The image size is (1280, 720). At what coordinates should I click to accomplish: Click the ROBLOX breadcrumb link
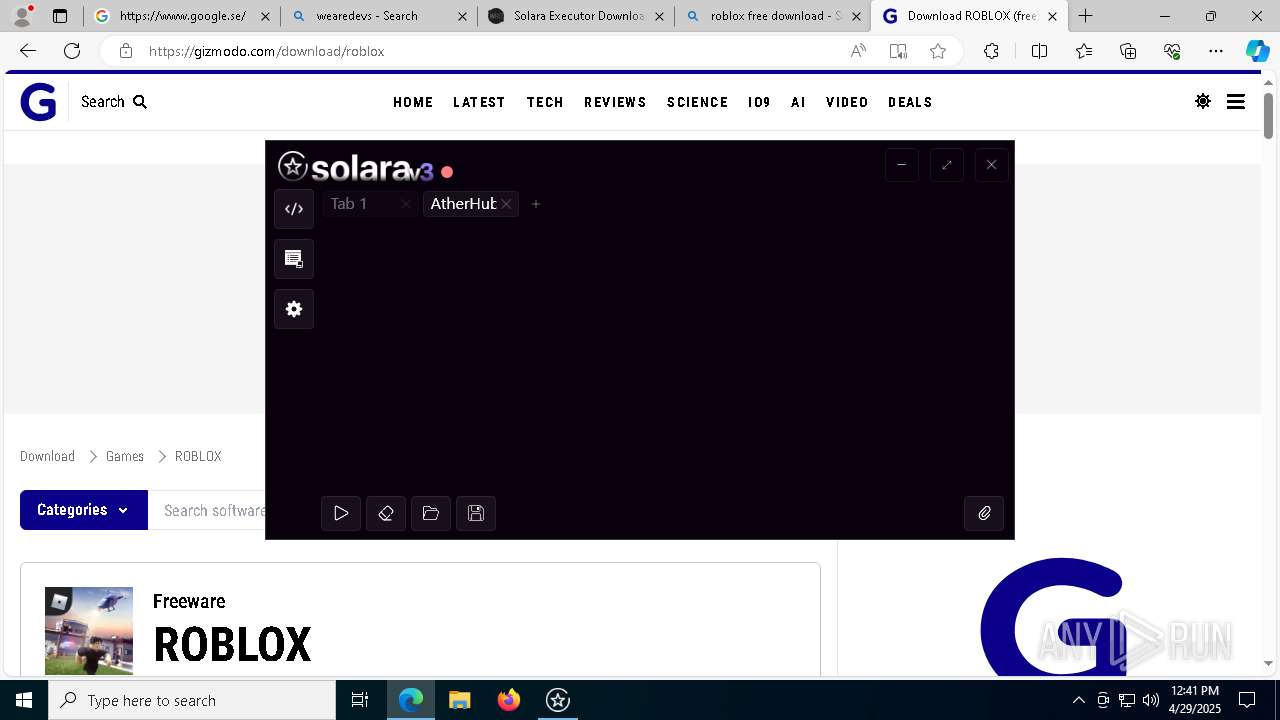tap(198, 456)
